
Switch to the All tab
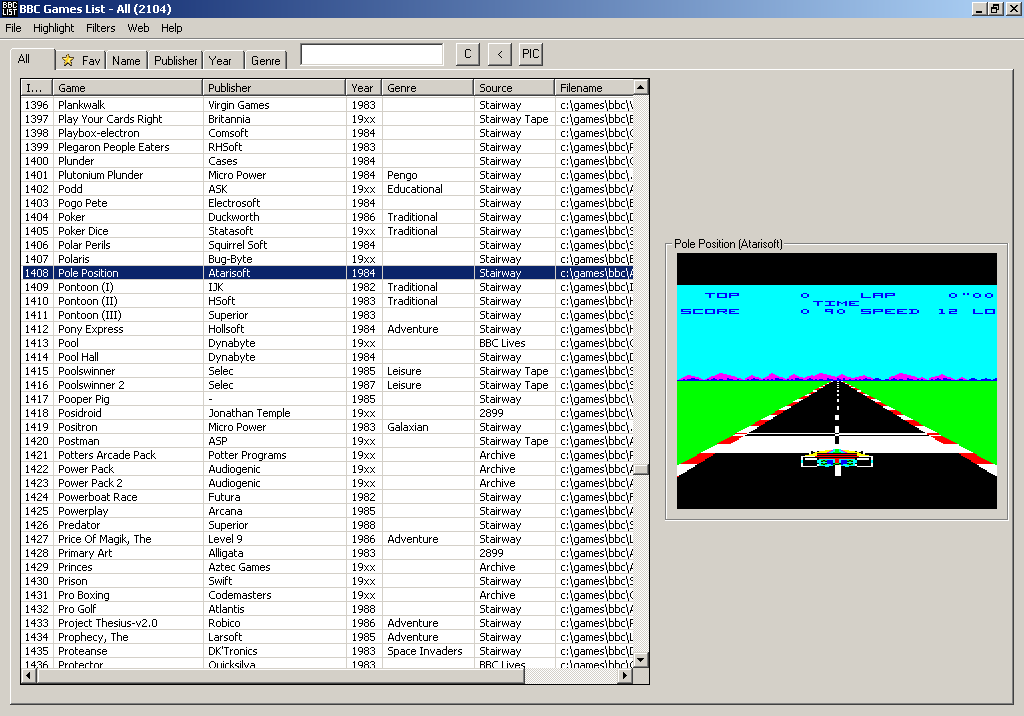(x=32, y=59)
